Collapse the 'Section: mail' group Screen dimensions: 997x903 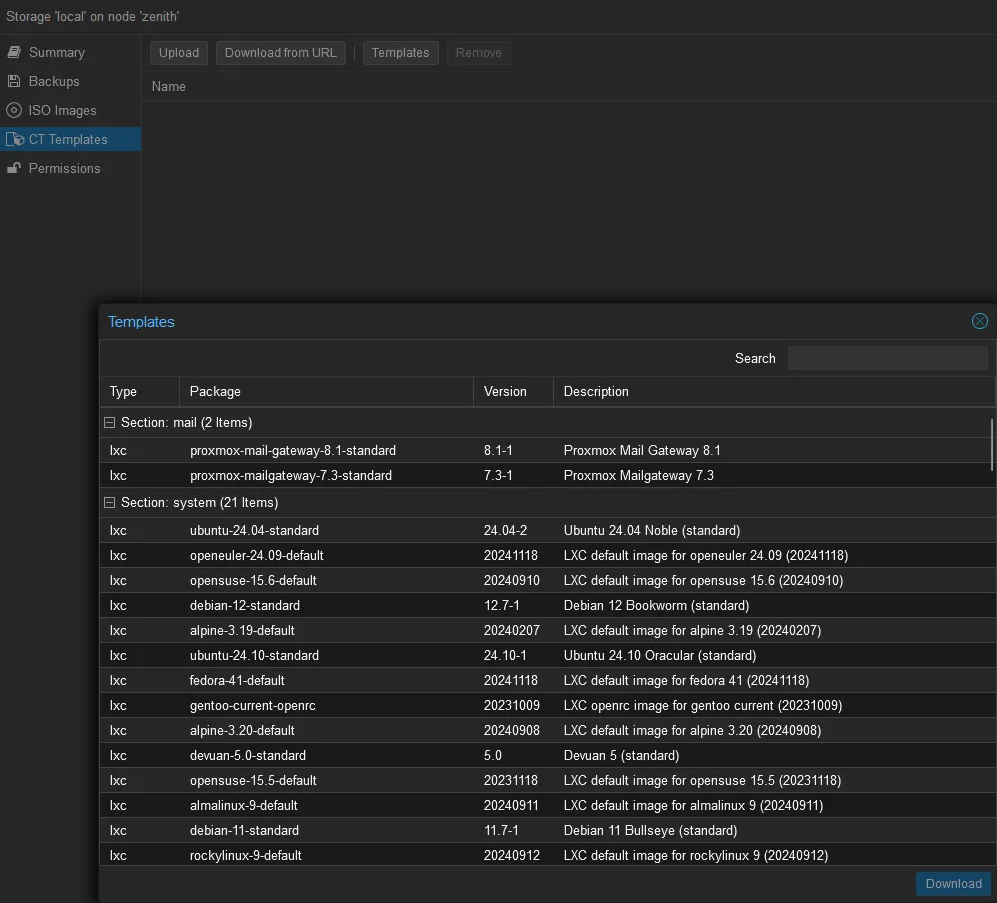click(x=110, y=423)
